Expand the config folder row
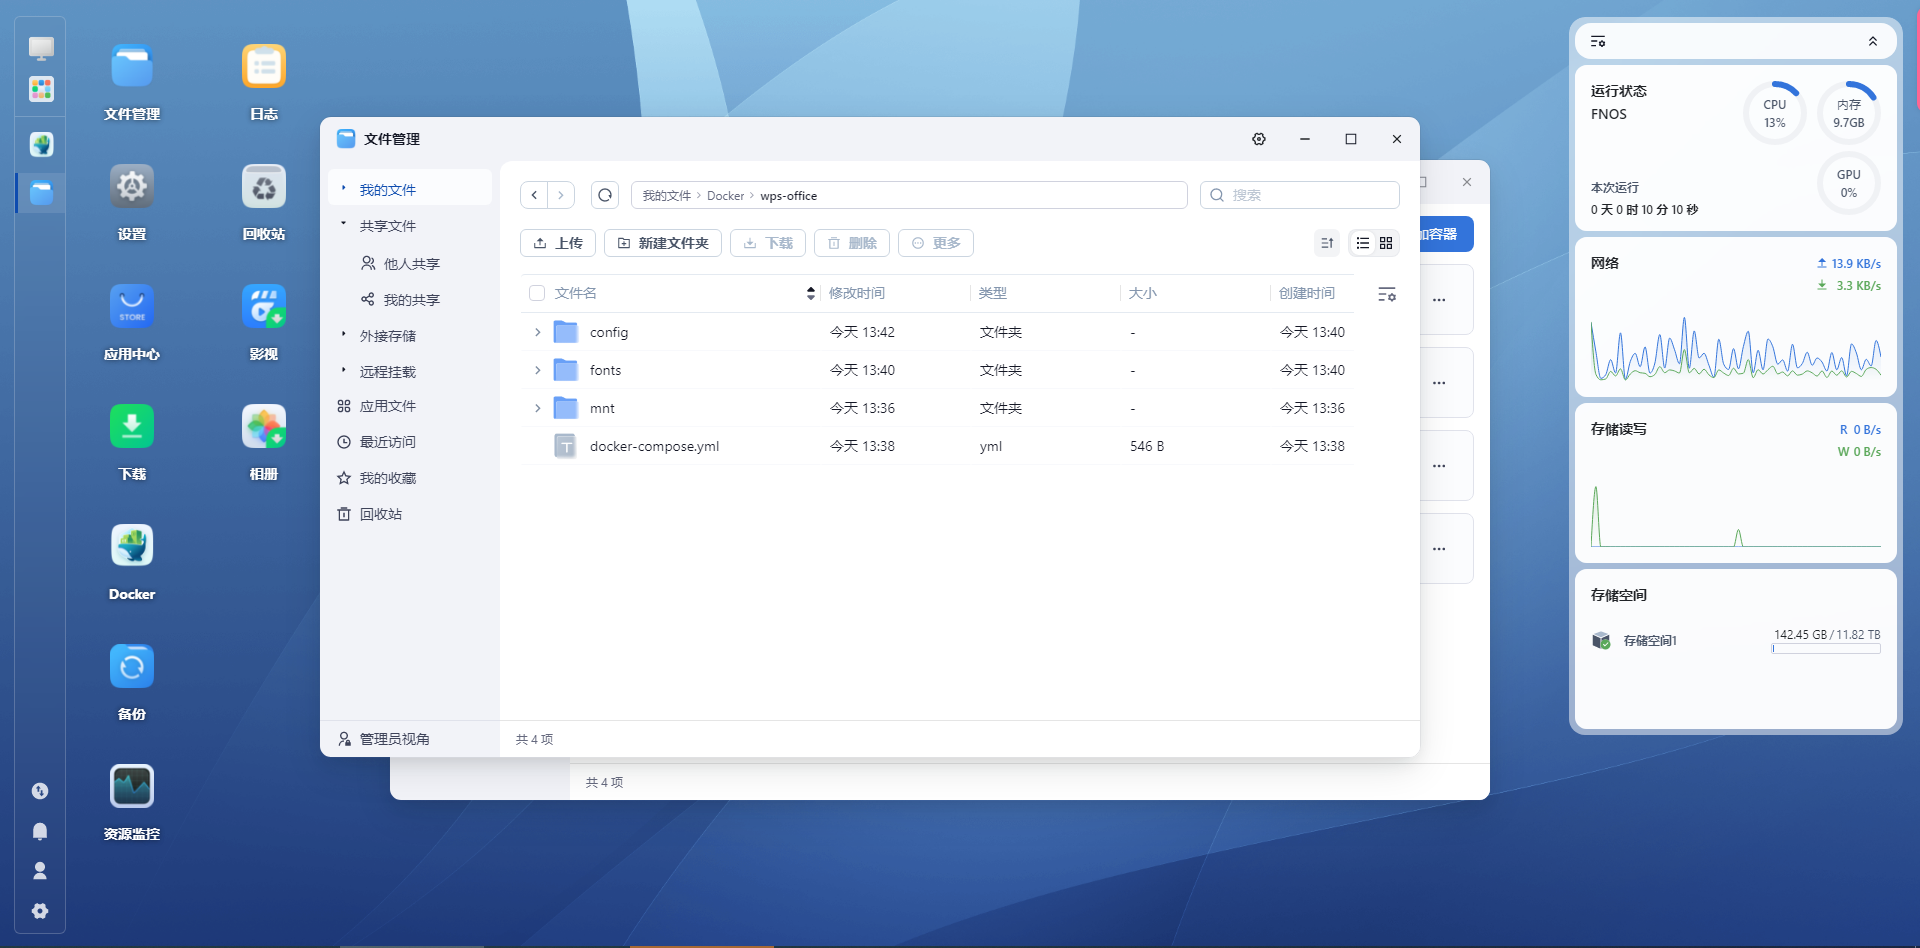The width and height of the screenshot is (1920, 948). tap(537, 332)
